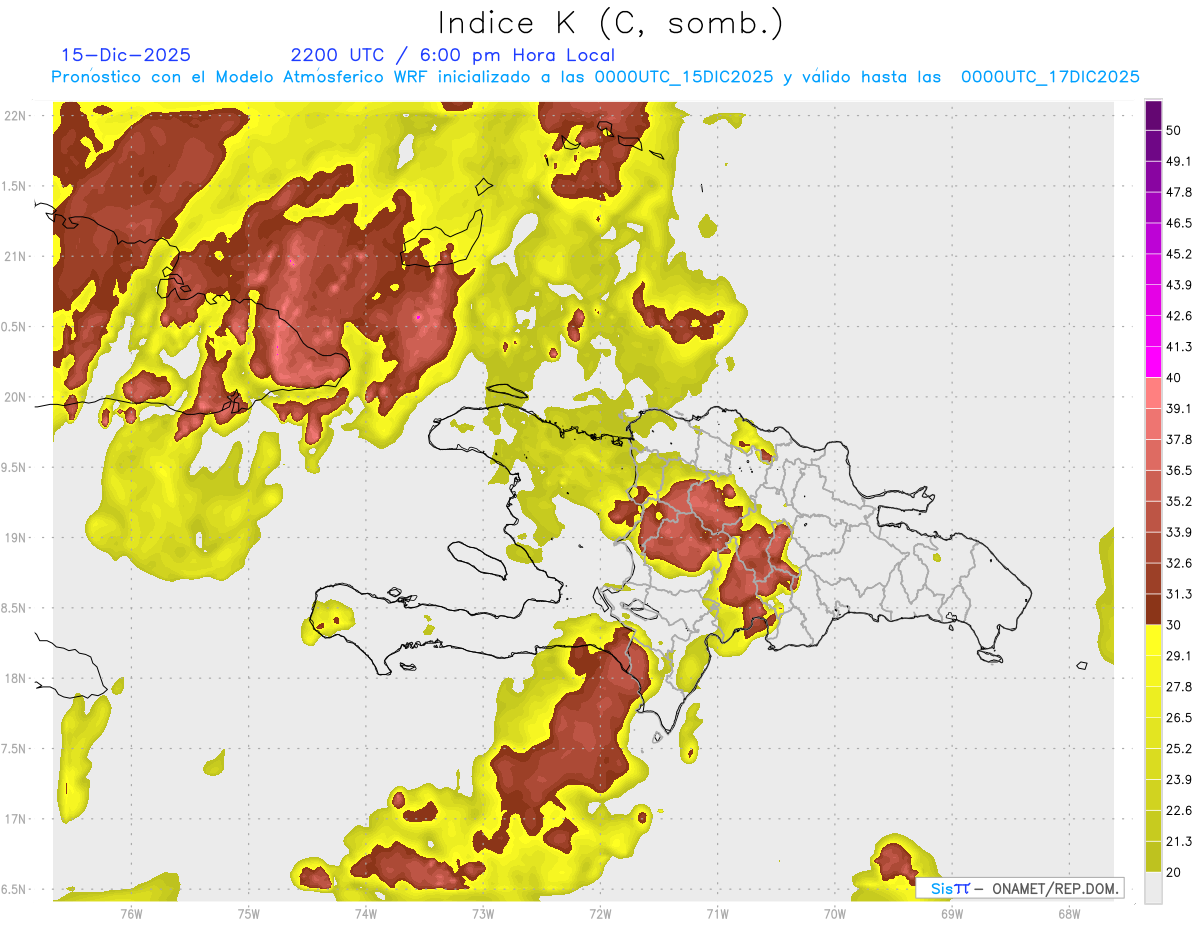Click the '70W' longitude axis label
The image size is (1200, 927).
tap(834, 914)
